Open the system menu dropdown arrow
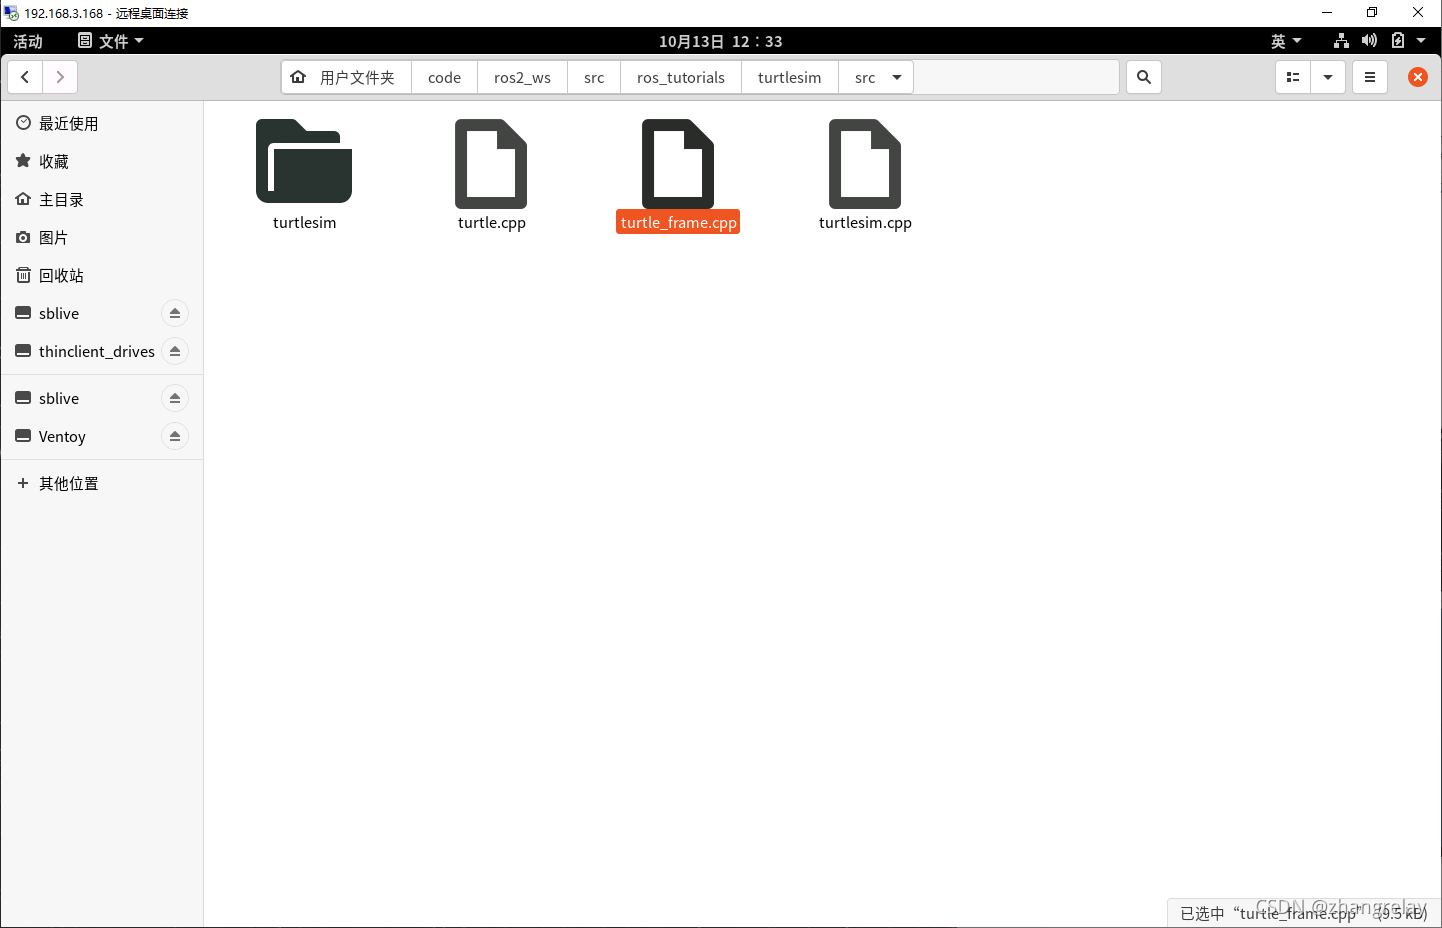 (x=1421, y=41)
